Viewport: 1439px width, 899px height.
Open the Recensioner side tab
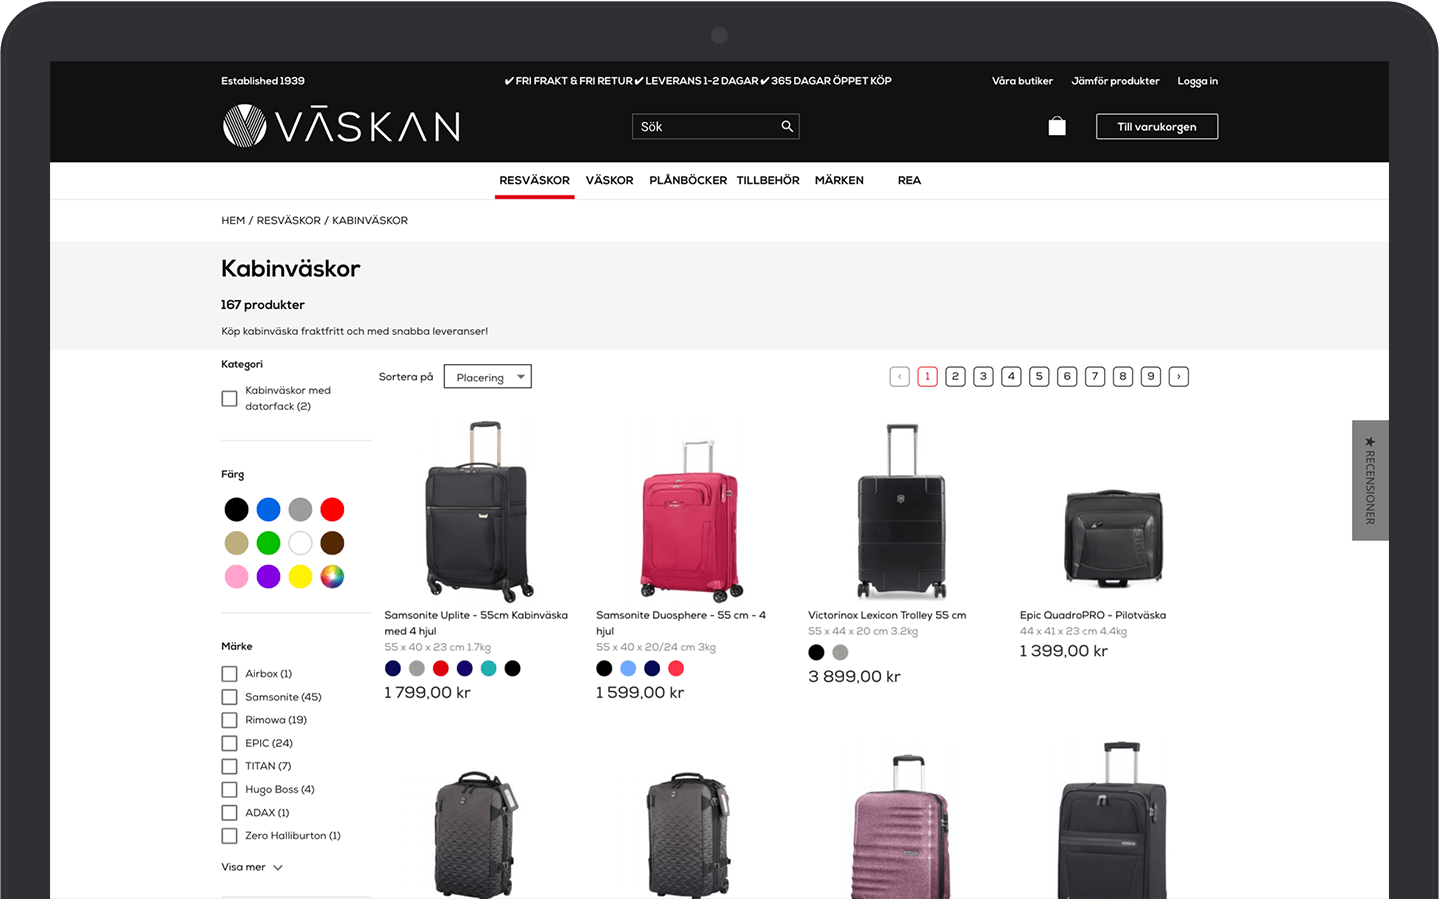coord(1370,481)
